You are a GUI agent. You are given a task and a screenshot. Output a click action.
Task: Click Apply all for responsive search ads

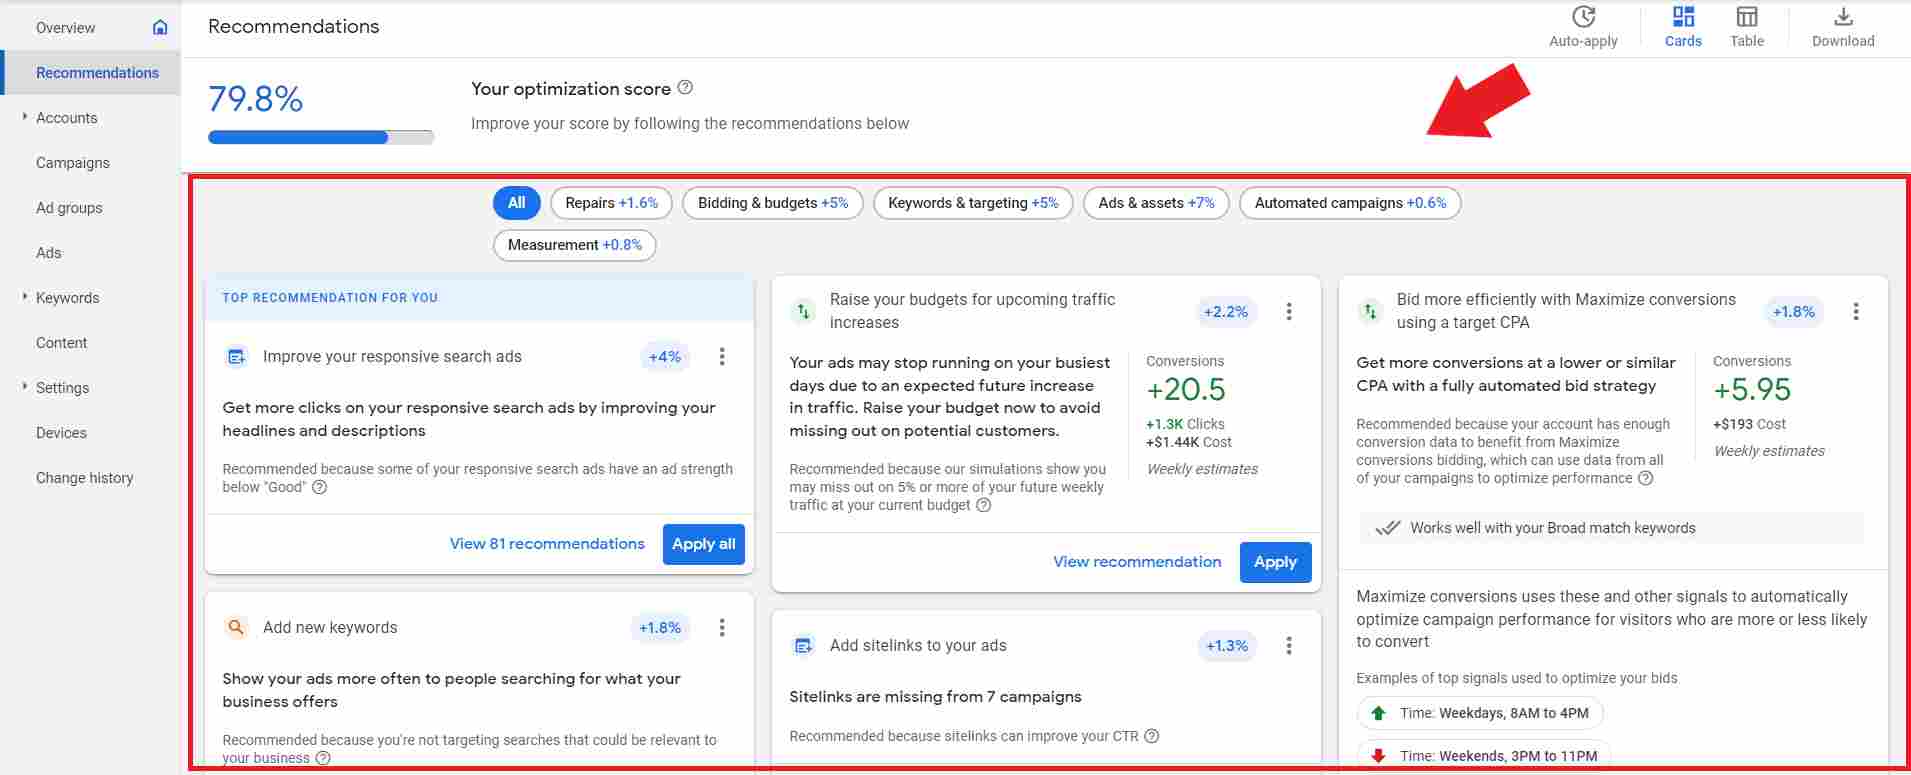704,544
